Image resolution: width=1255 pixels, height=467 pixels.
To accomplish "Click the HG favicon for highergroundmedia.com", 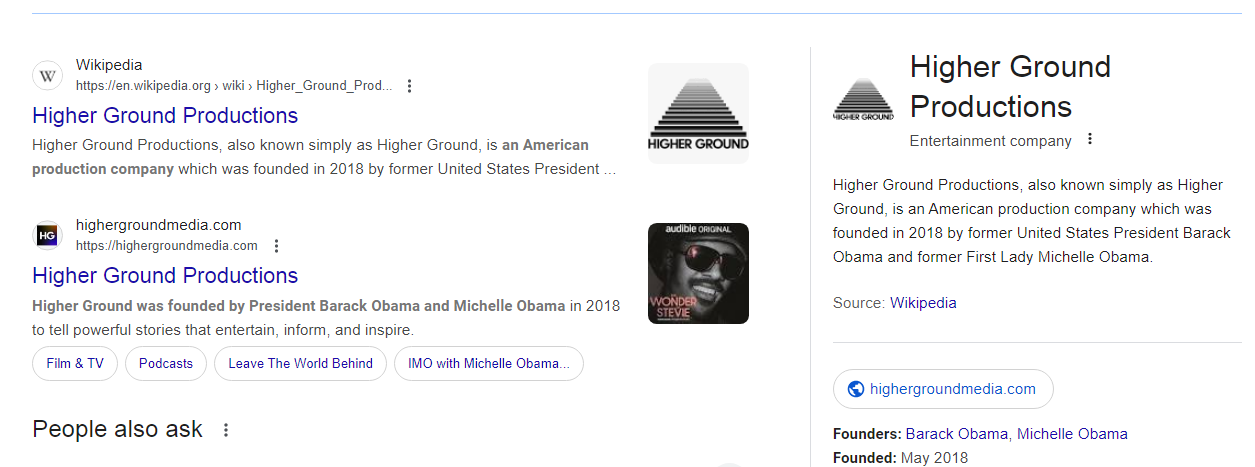I will tap(47, 236).
